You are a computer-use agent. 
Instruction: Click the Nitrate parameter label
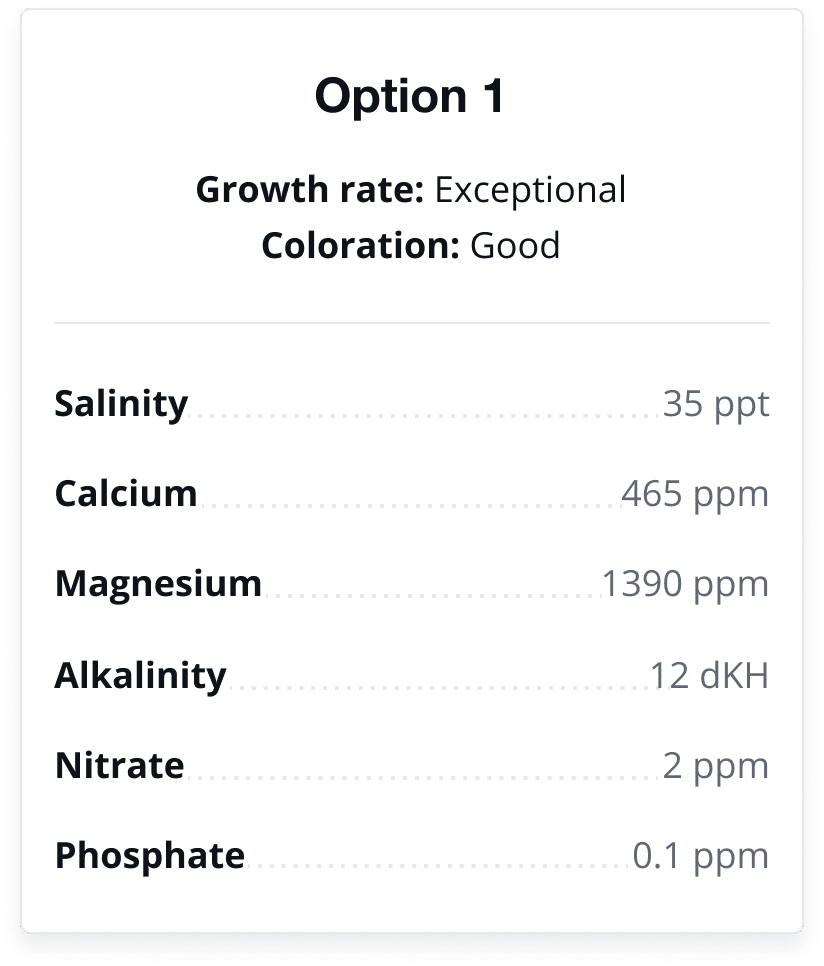pos(119,766)
